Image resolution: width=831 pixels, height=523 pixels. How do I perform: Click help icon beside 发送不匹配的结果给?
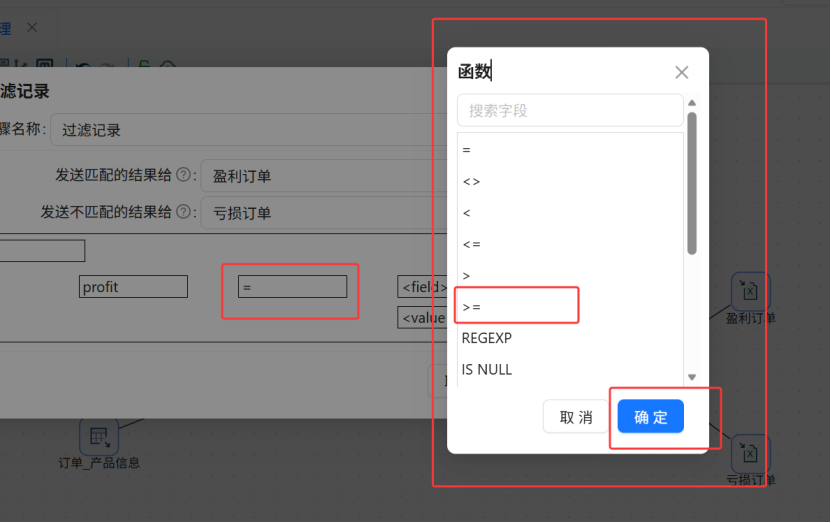[183, 212]
